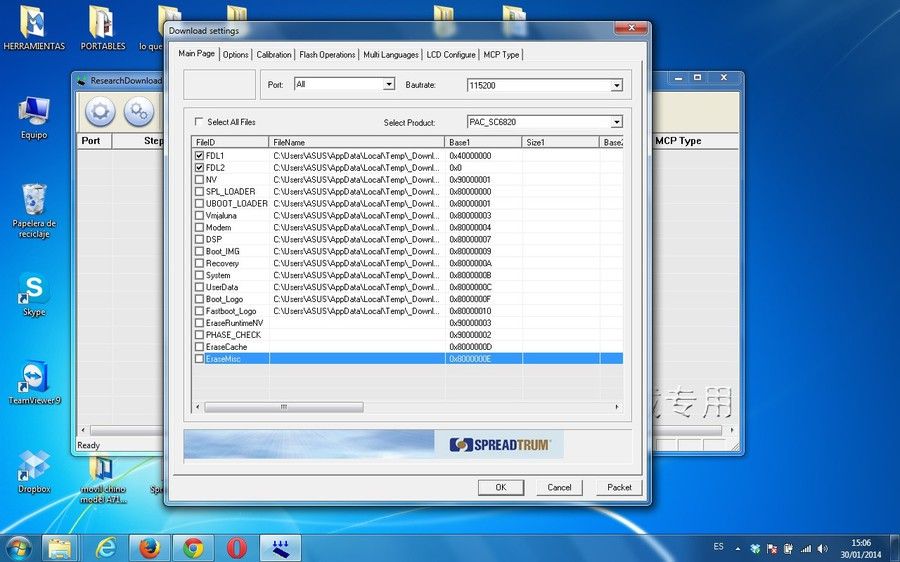Open Windows Explorer from taskbar

[x=60, y=548]
